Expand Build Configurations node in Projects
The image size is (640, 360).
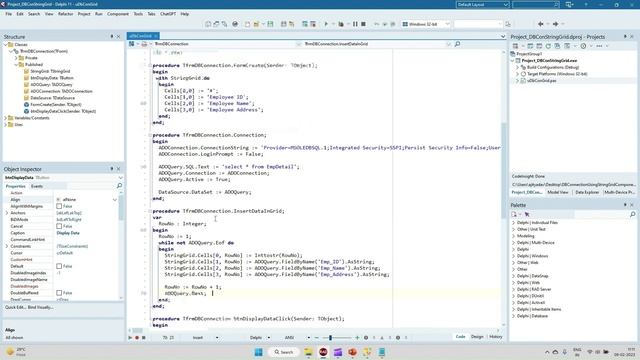518,67
